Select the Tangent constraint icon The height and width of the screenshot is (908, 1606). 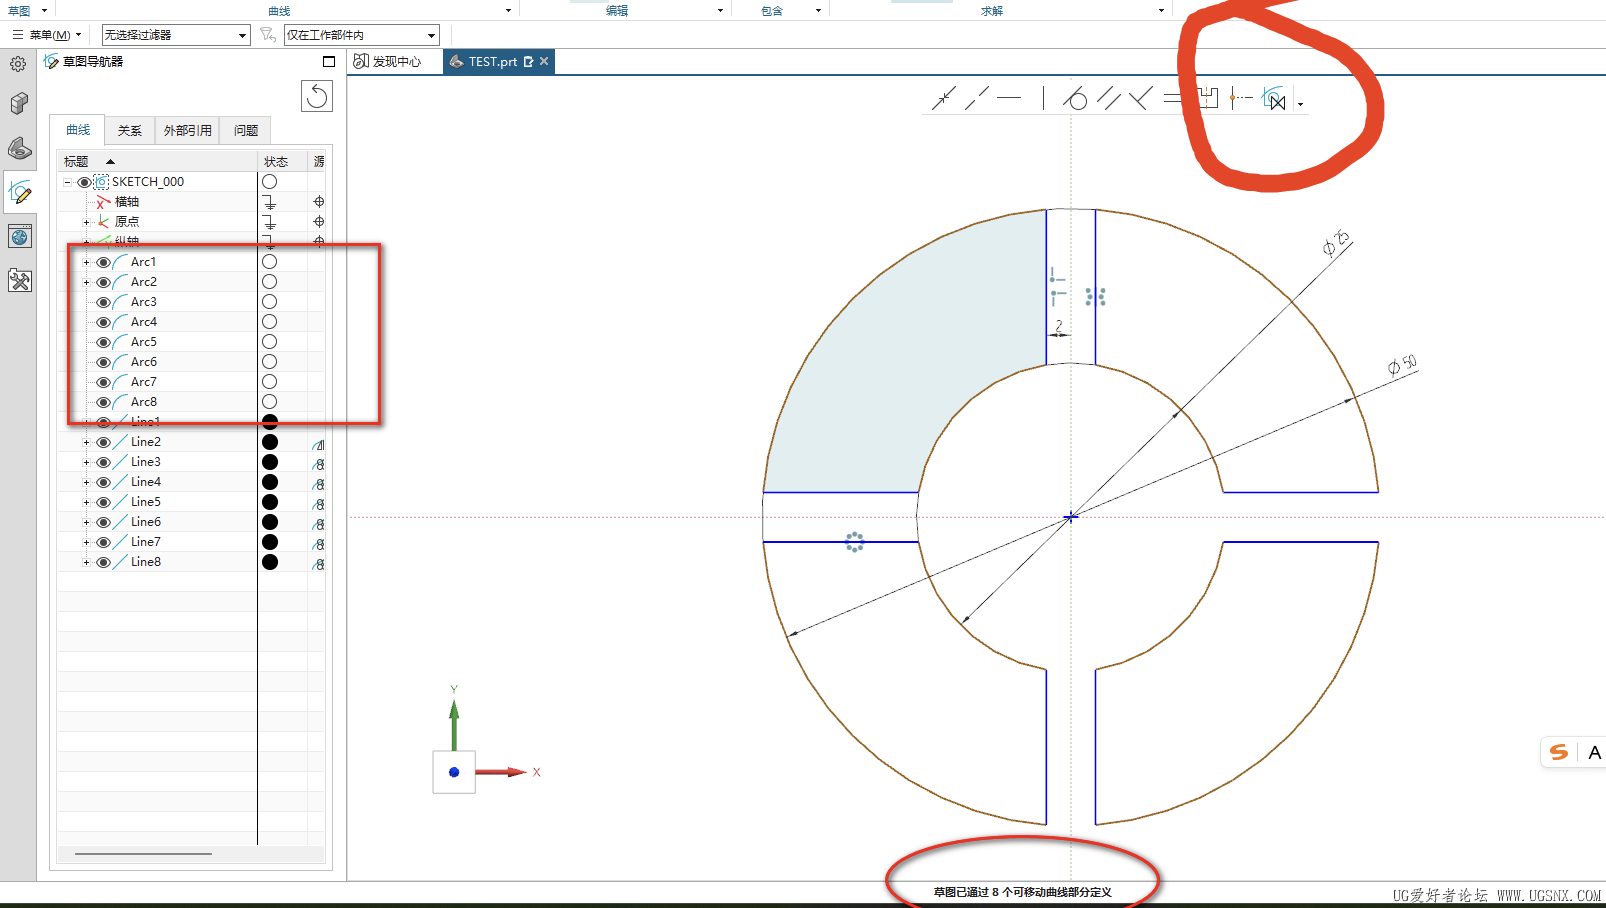click(1075, 98)
